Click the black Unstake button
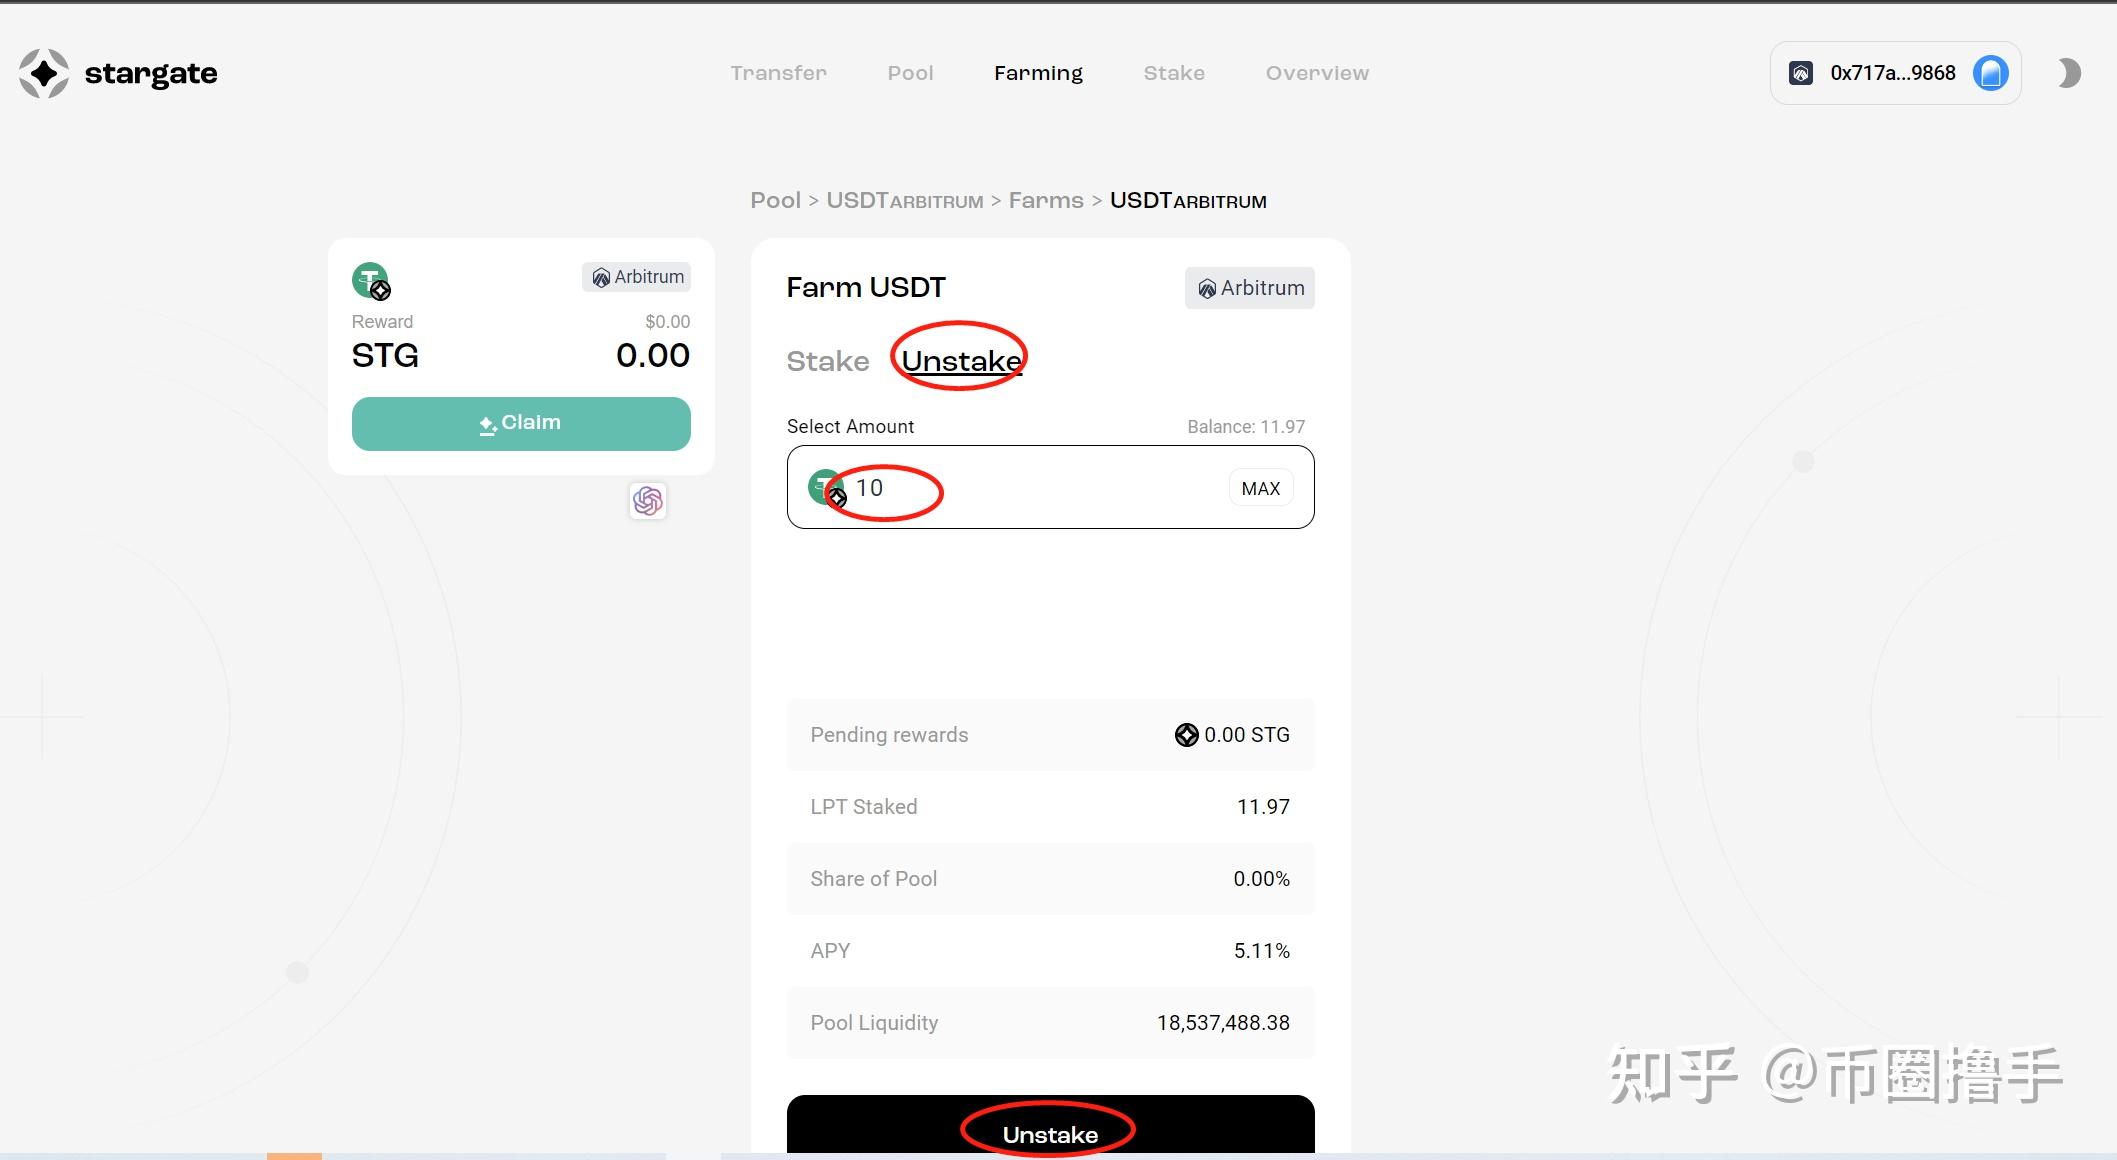The image size is (2117, 1160). [x=1050, y=1130]
